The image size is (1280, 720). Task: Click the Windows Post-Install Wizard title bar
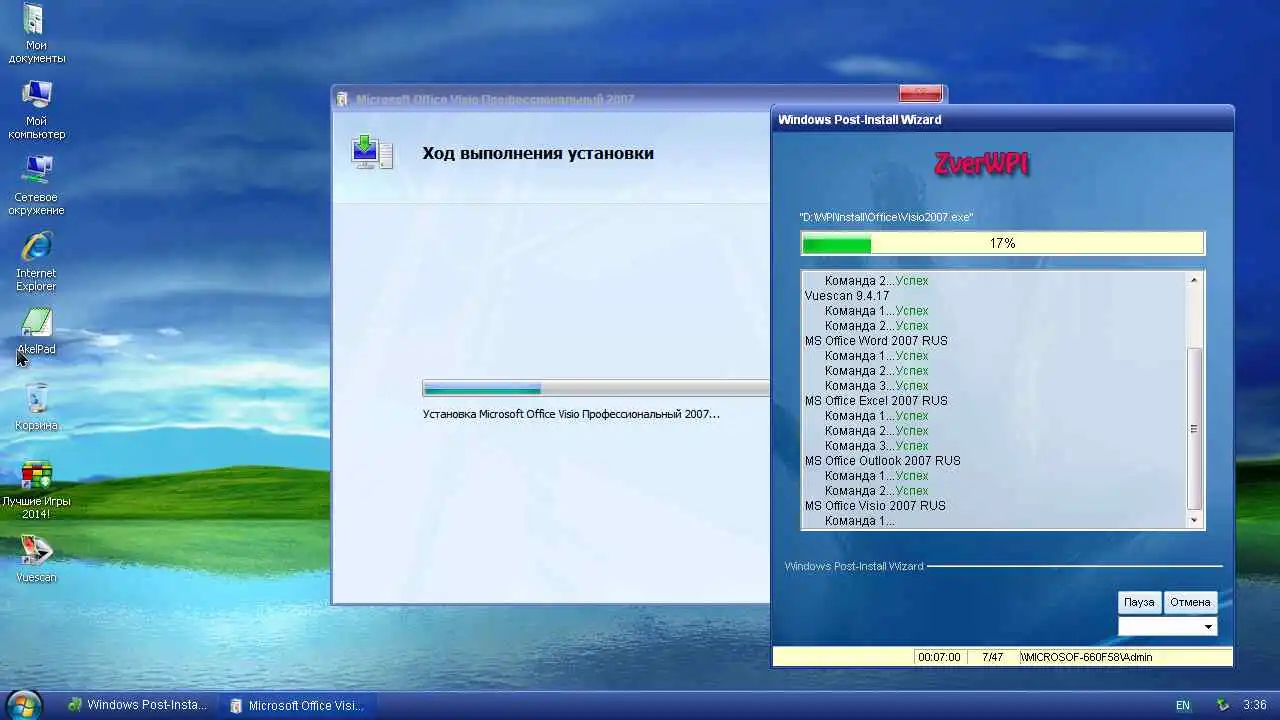1003,120
